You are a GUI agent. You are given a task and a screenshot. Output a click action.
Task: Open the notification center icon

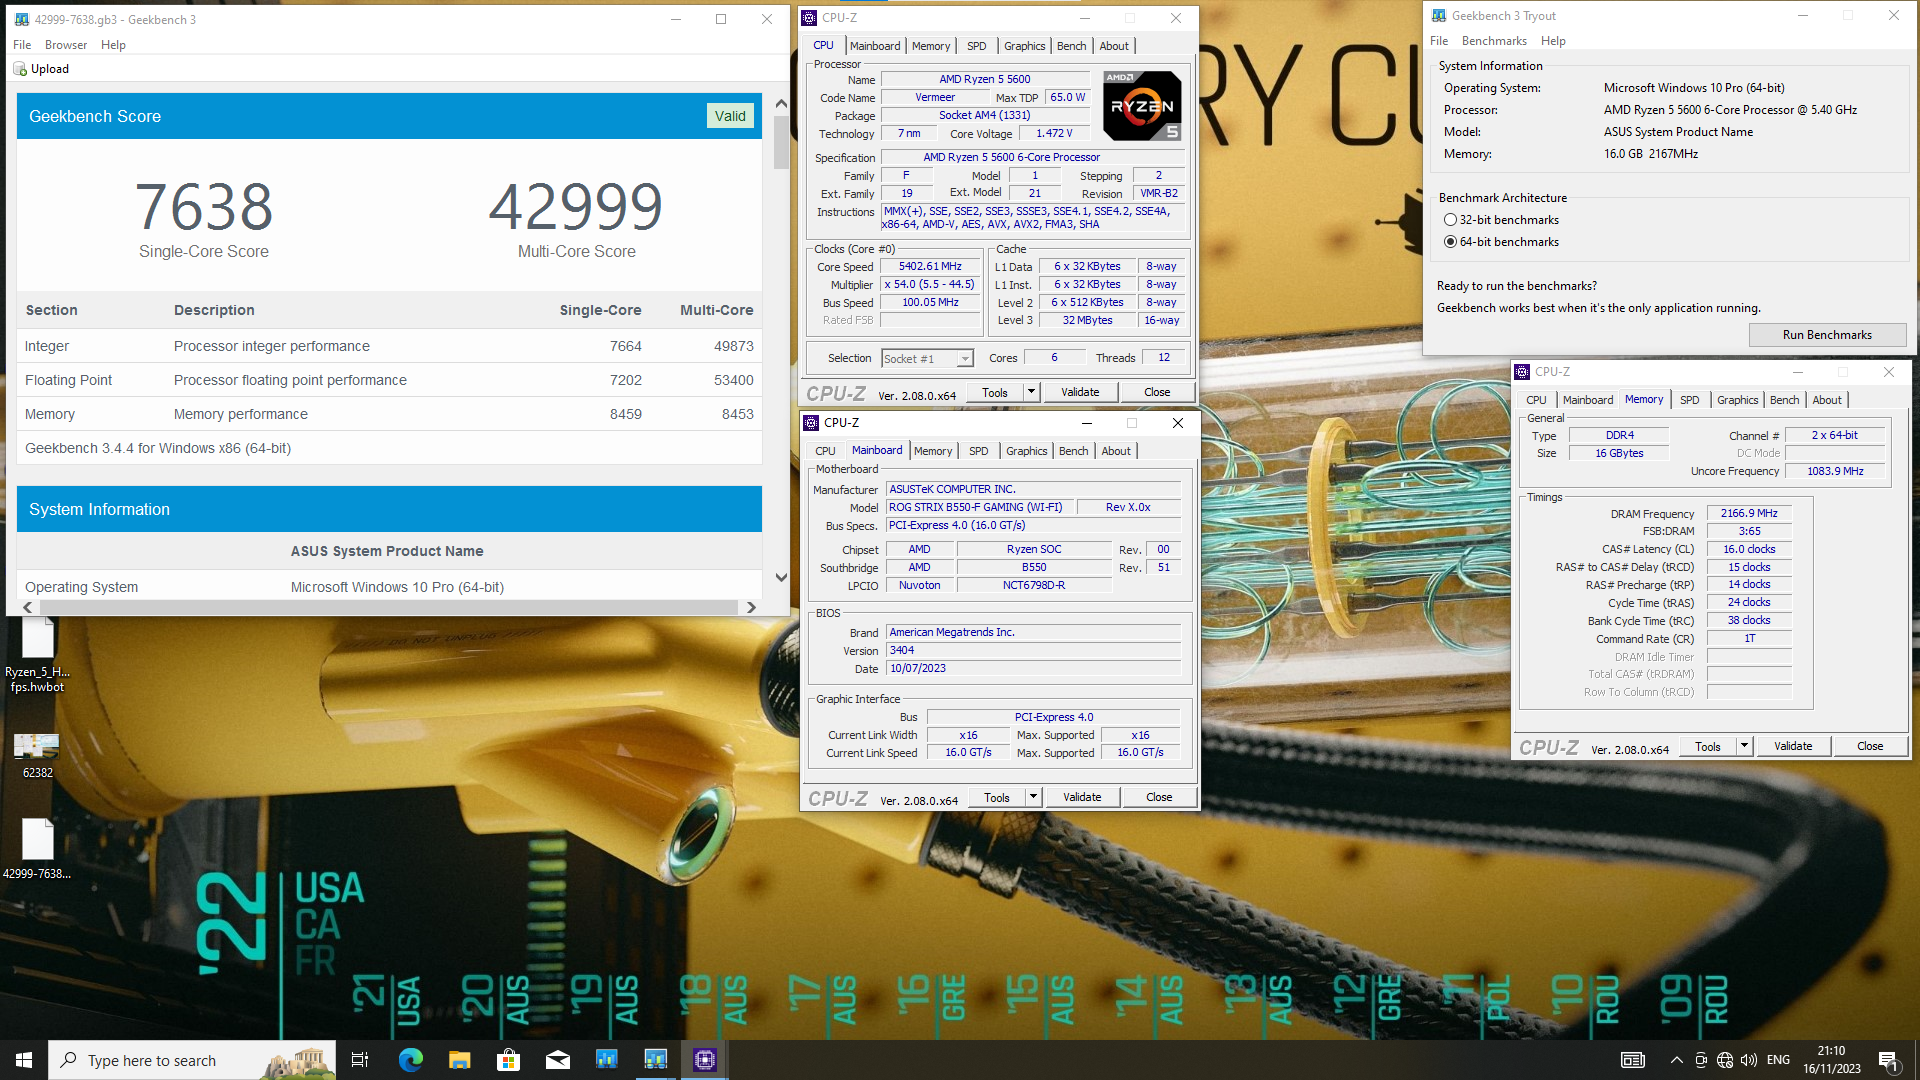1888,1060
